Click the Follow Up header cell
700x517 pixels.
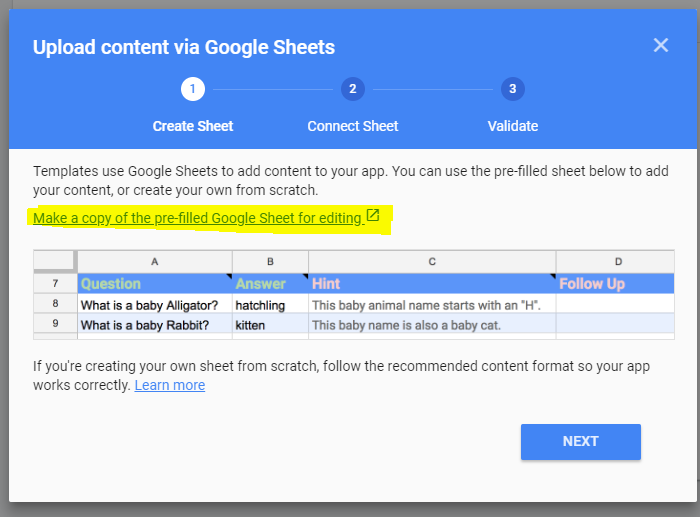coord(615,284)
